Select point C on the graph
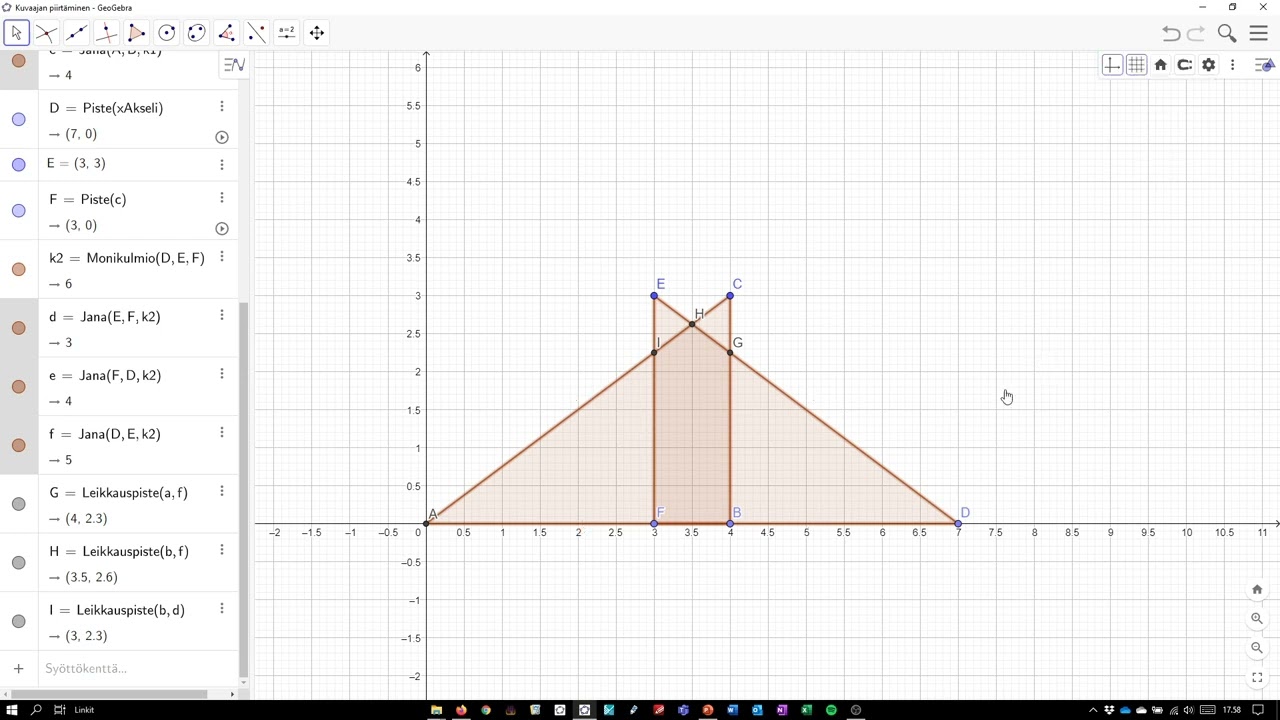The height and width of the screenshot is (720, 1280). pyautogui.click(x=730, y=296)
